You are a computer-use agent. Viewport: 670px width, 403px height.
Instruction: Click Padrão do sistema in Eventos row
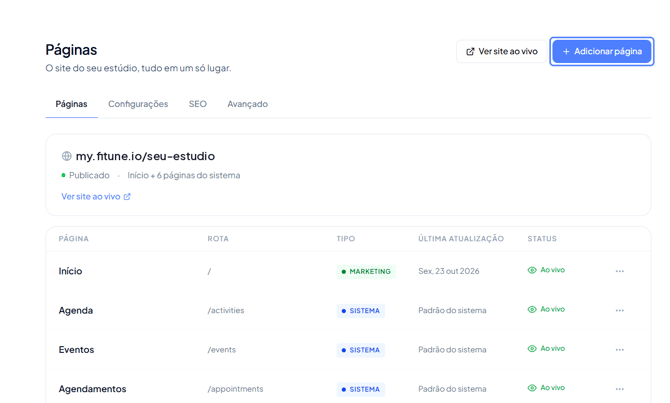coord(452,350)
